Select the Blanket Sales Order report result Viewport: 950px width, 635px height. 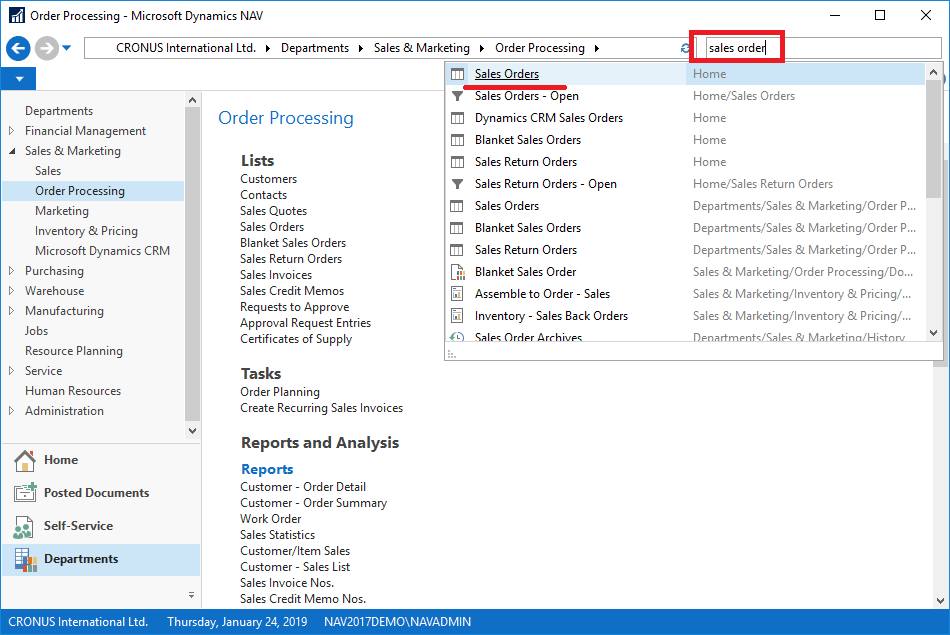point(525,272)
